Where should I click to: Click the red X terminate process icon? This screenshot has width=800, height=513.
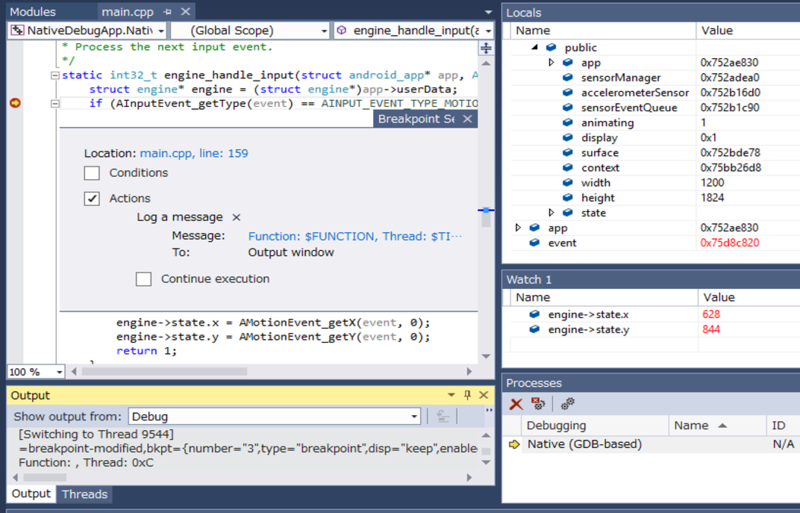(x=516, y=404)
